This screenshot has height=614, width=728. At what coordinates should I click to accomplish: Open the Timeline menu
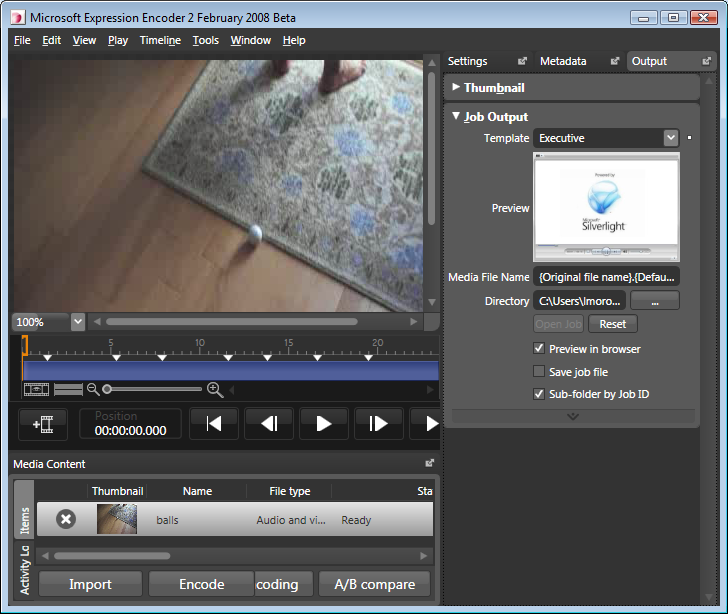[x=160, y=40]
